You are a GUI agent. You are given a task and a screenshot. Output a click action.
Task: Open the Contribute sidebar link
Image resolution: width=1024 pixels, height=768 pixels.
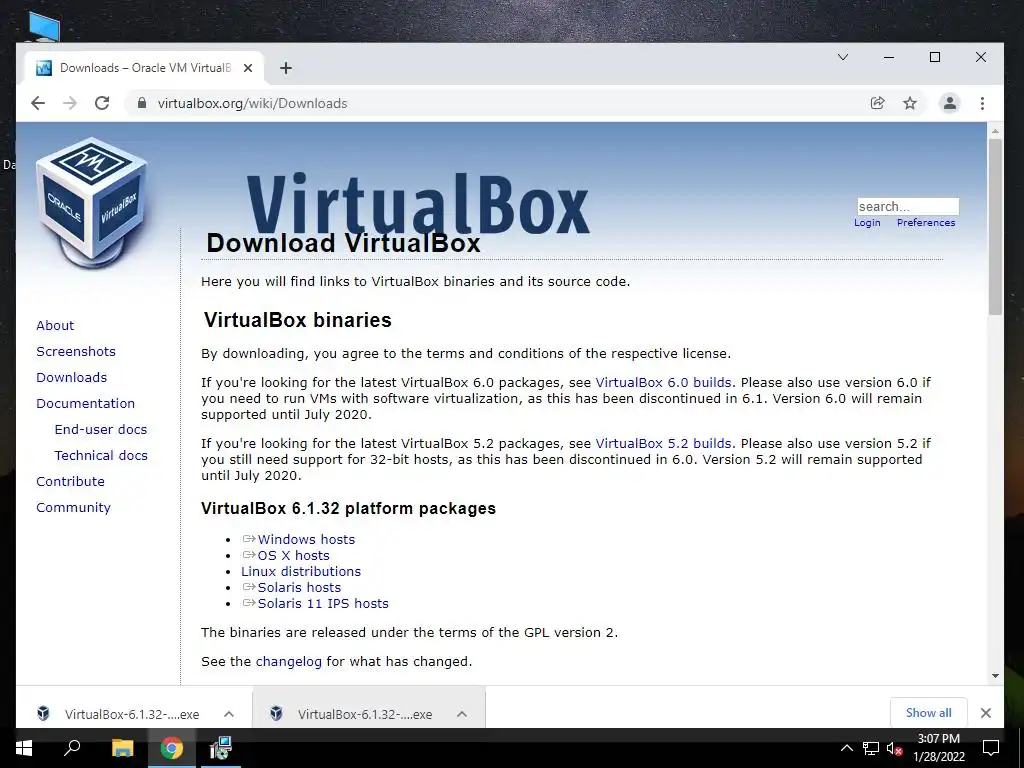[x=70, y=481]
